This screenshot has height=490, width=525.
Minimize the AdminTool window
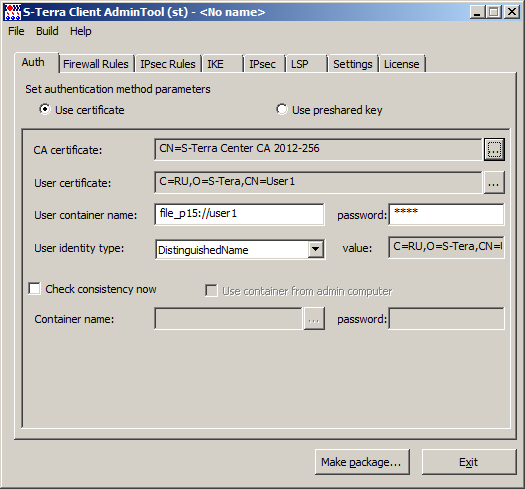pos(477,12)
